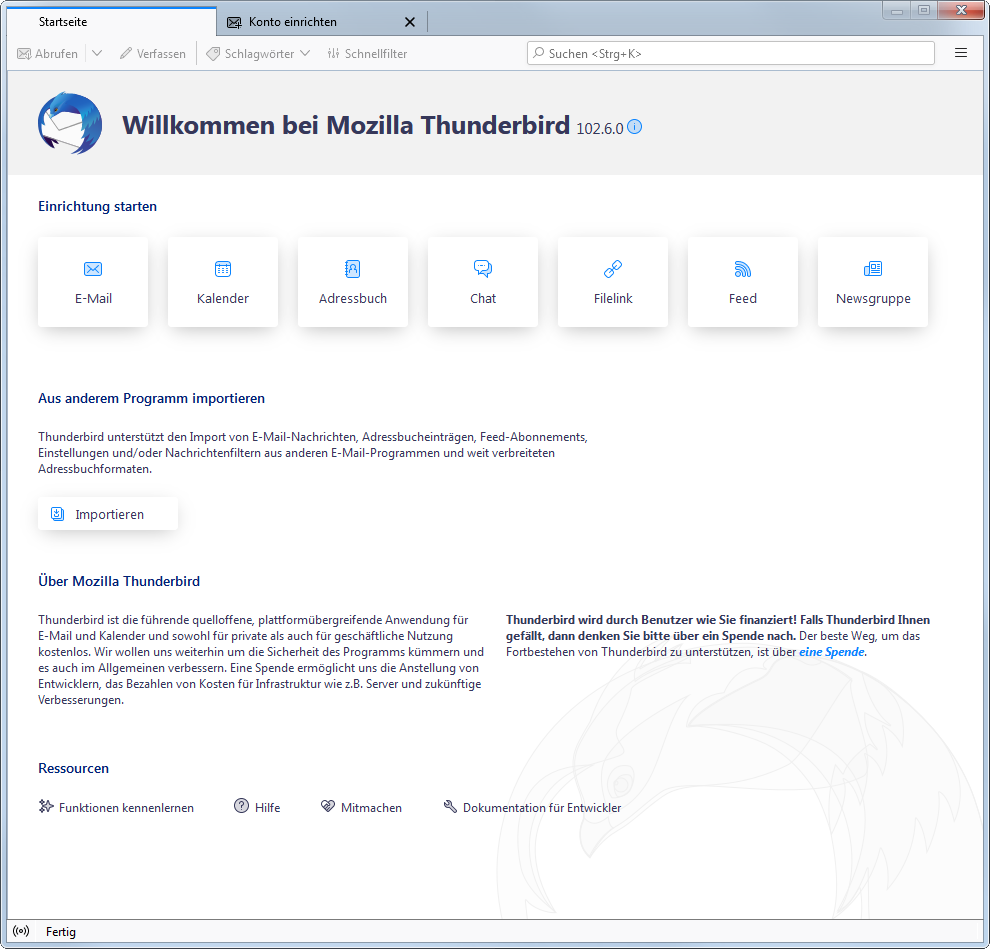
Task: Click the Suchen search field
Action: 731,54
